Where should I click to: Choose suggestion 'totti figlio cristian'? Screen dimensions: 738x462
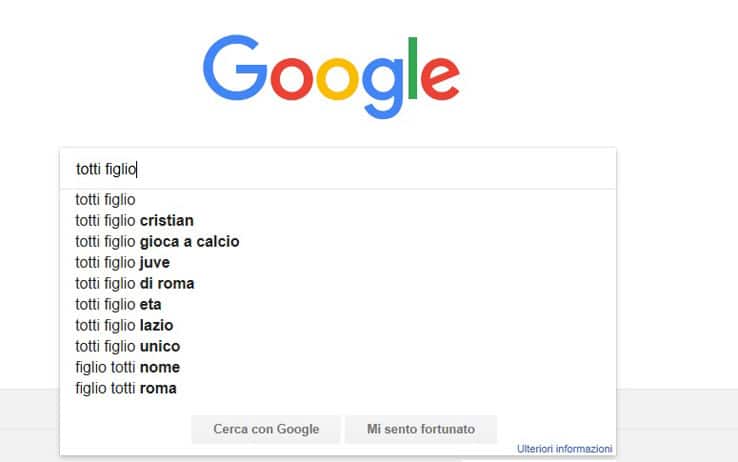click(x=338, y=221)
